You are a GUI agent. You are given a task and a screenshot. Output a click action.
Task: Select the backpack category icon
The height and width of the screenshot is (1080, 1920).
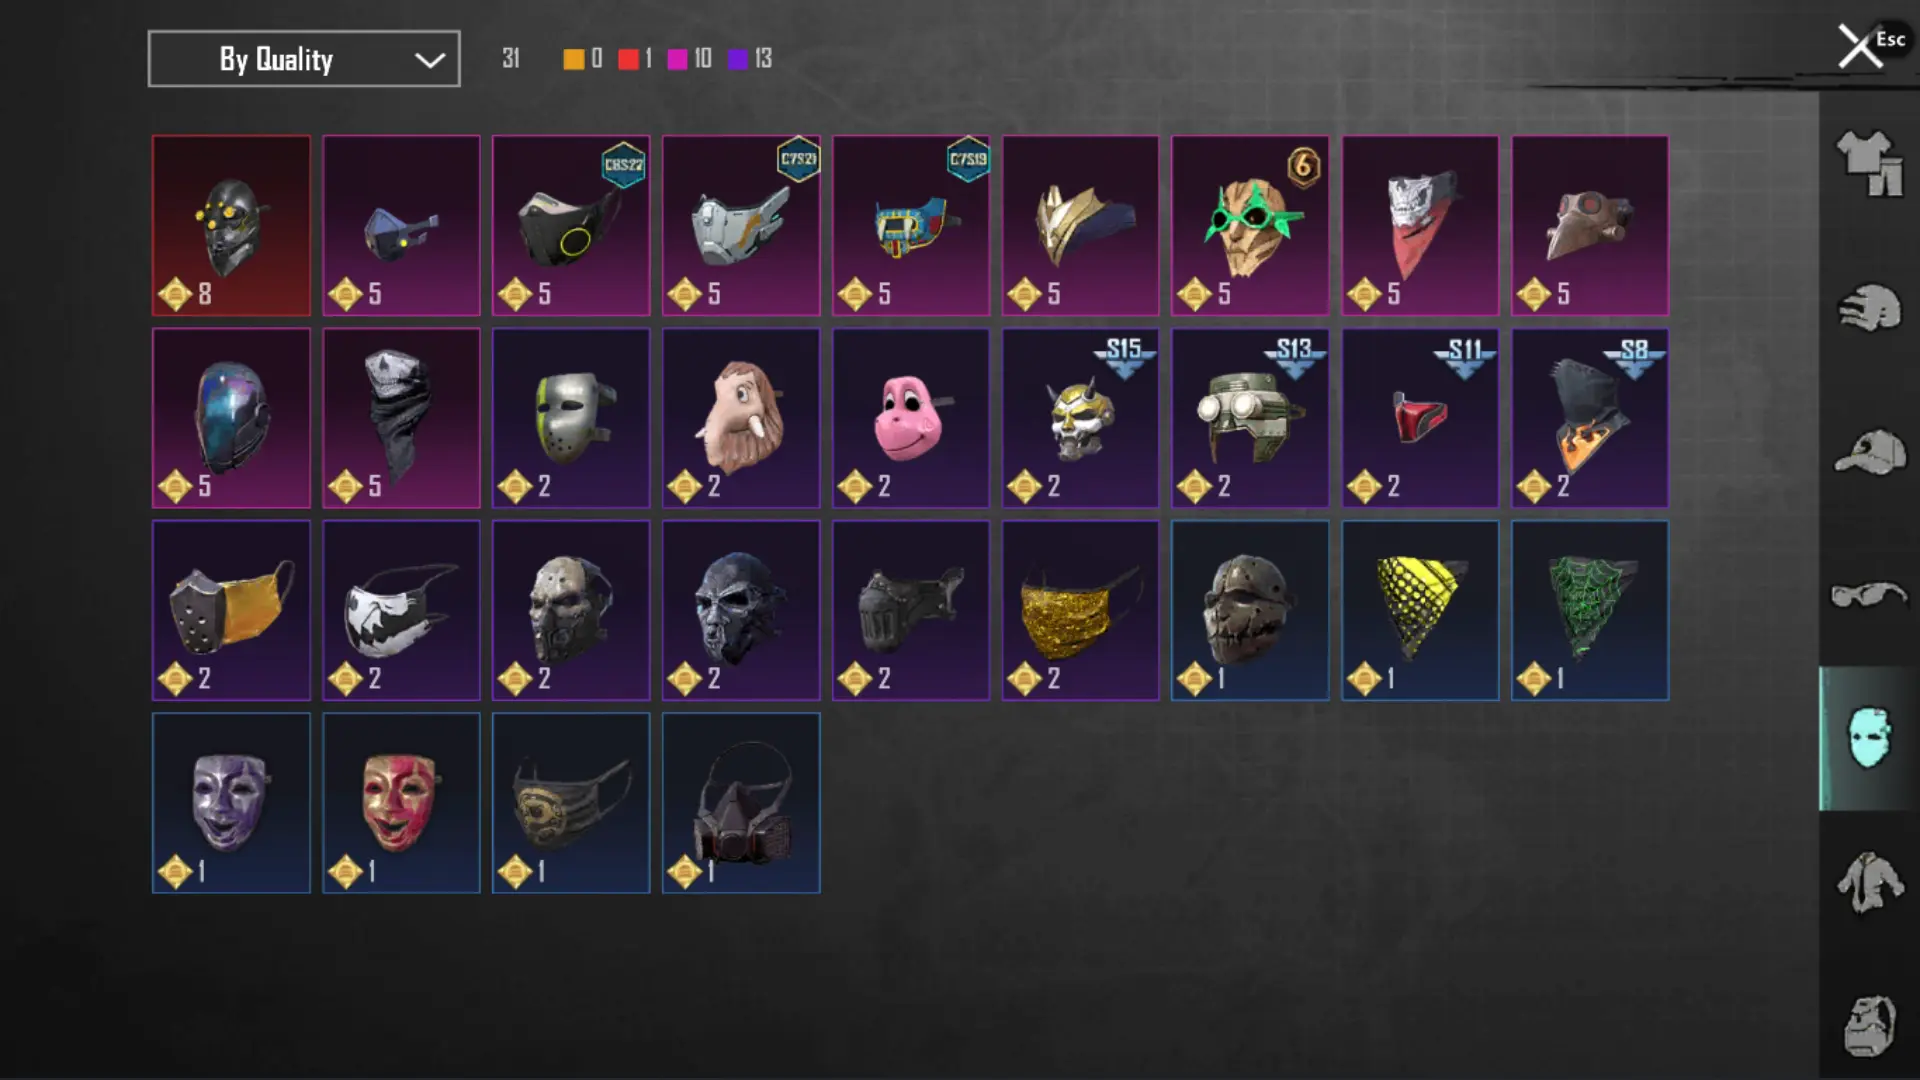pyautogui.click(x=1868, y=1025)
